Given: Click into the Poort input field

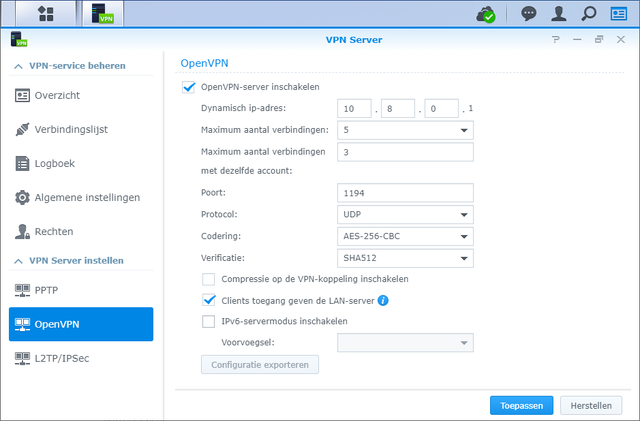Looking at the screenshot, I should click(x=405, y=193).
